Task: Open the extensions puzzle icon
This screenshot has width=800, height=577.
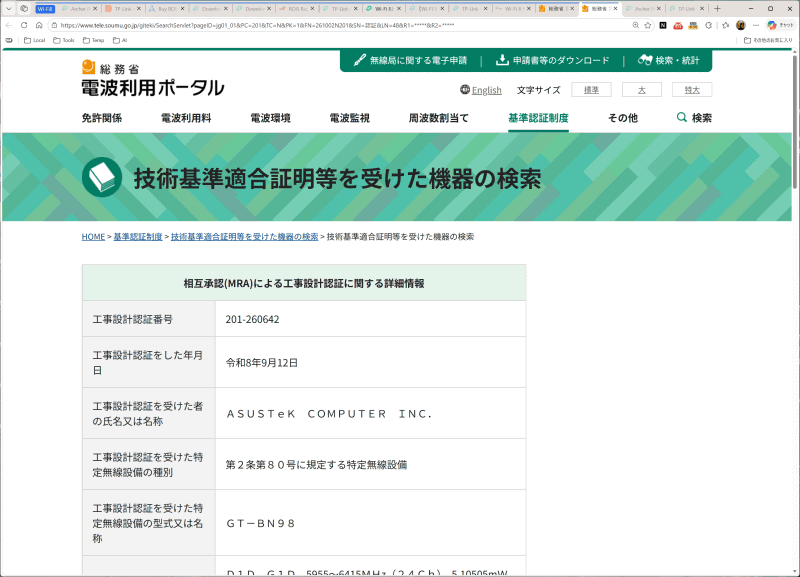Action: (x=708, y=25)
